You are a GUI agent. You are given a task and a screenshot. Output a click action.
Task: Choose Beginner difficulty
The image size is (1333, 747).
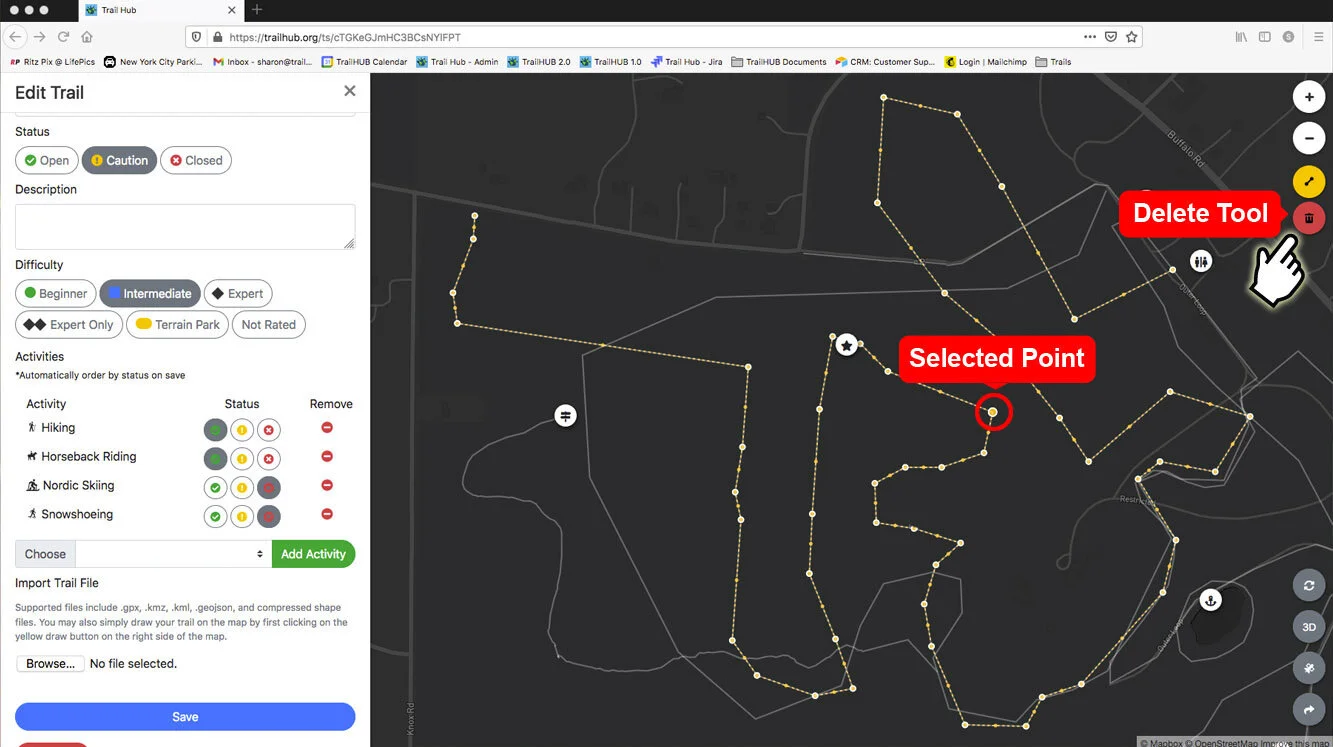click(x=56, y=294)
